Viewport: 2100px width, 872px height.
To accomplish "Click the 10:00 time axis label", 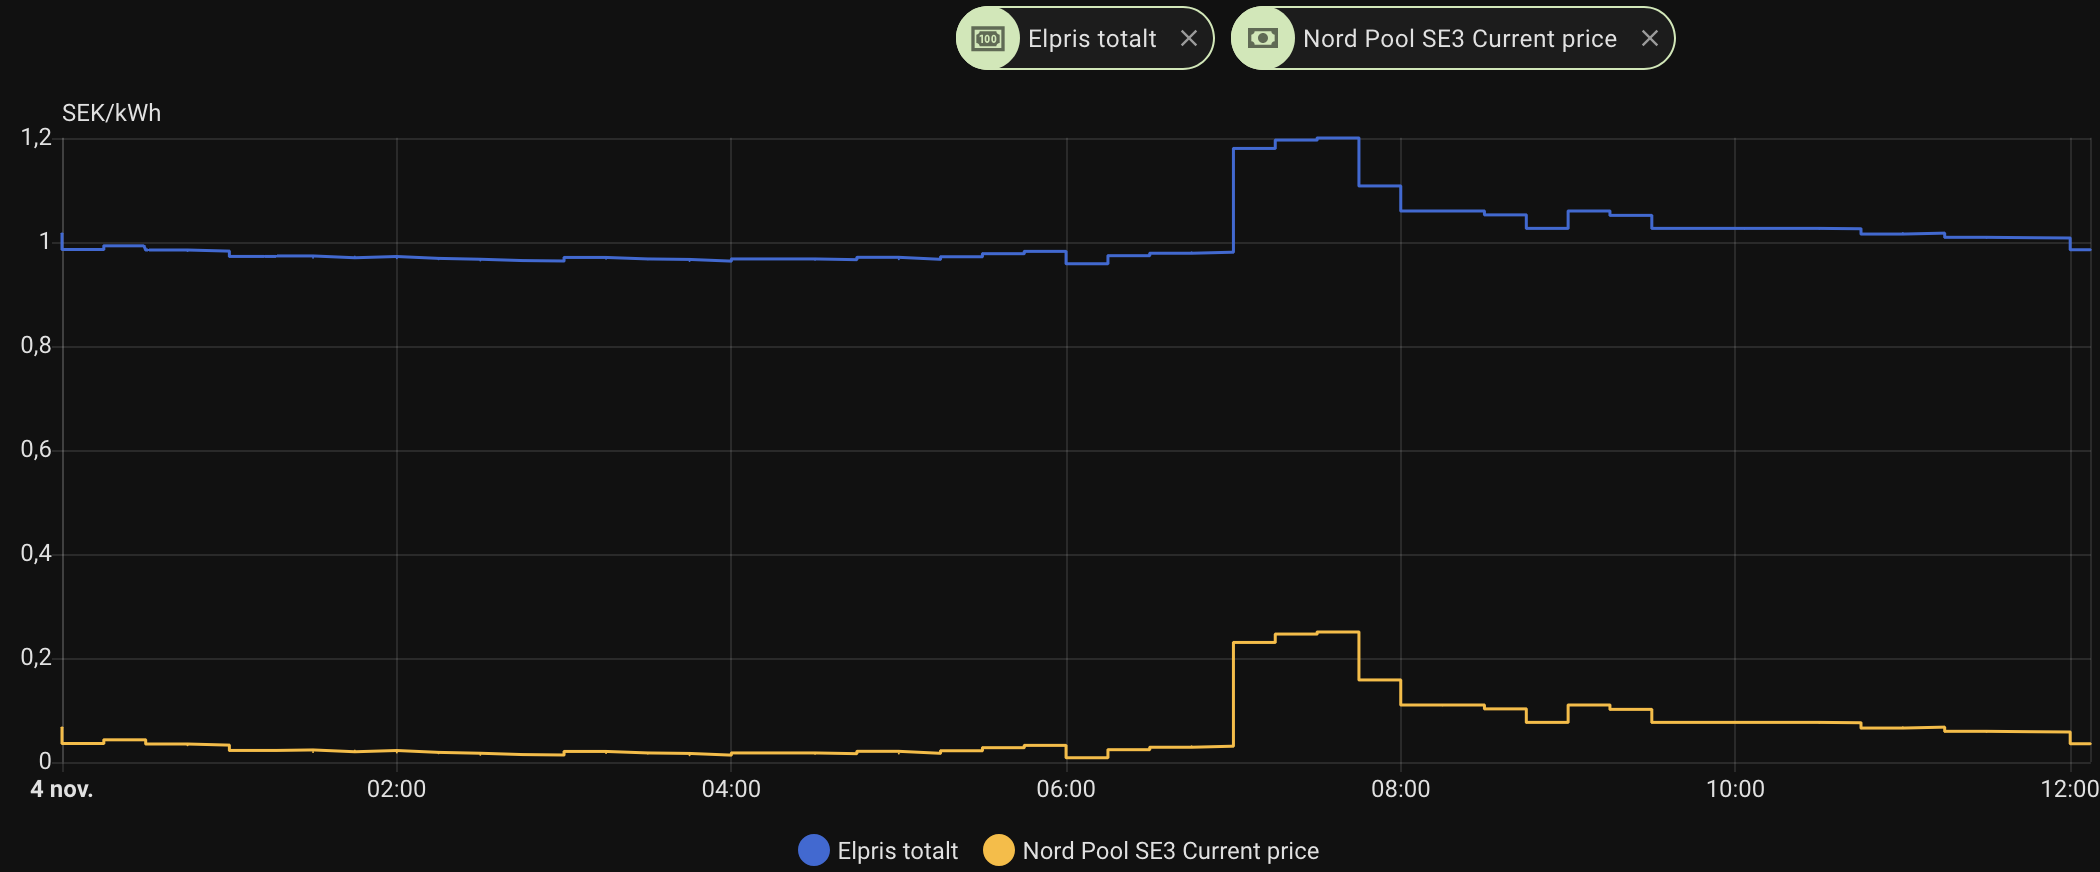I will pos(1735,789).
